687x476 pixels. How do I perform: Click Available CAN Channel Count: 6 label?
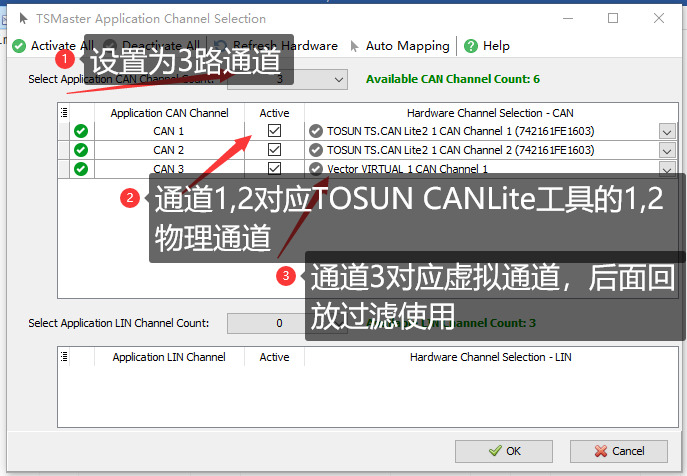pos(453,79)
